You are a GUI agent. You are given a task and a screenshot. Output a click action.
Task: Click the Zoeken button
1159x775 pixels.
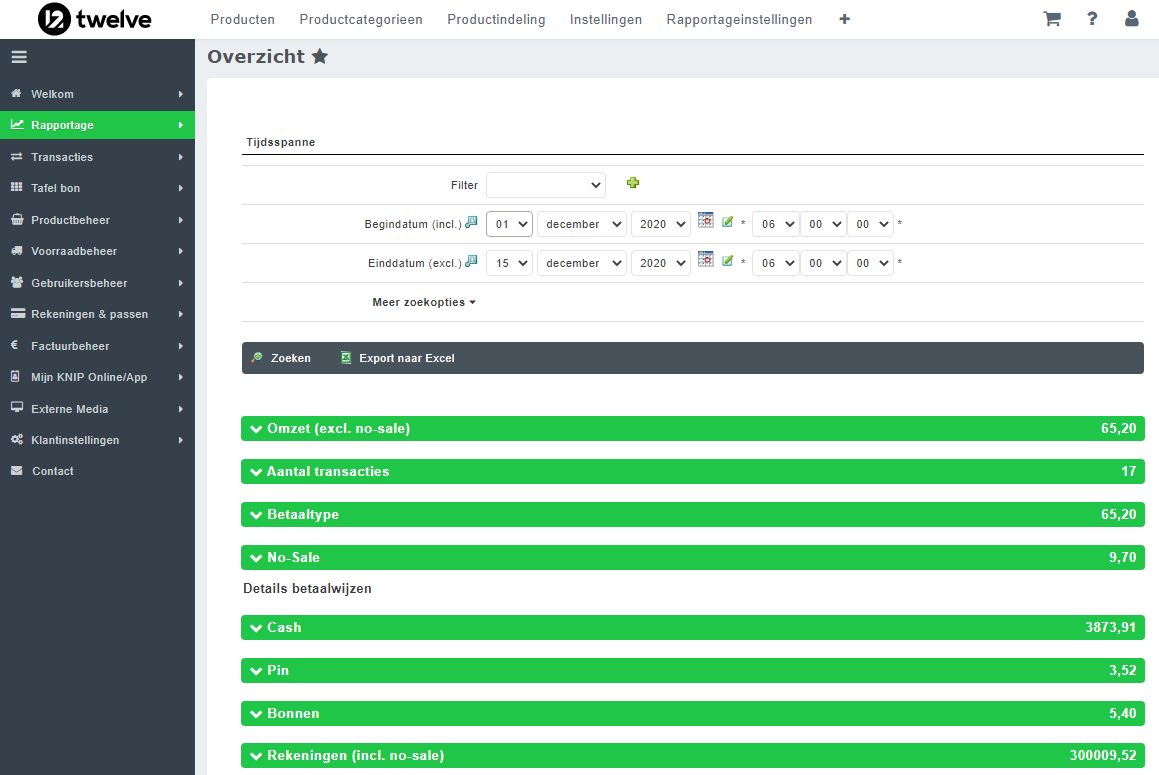[281, 358]
